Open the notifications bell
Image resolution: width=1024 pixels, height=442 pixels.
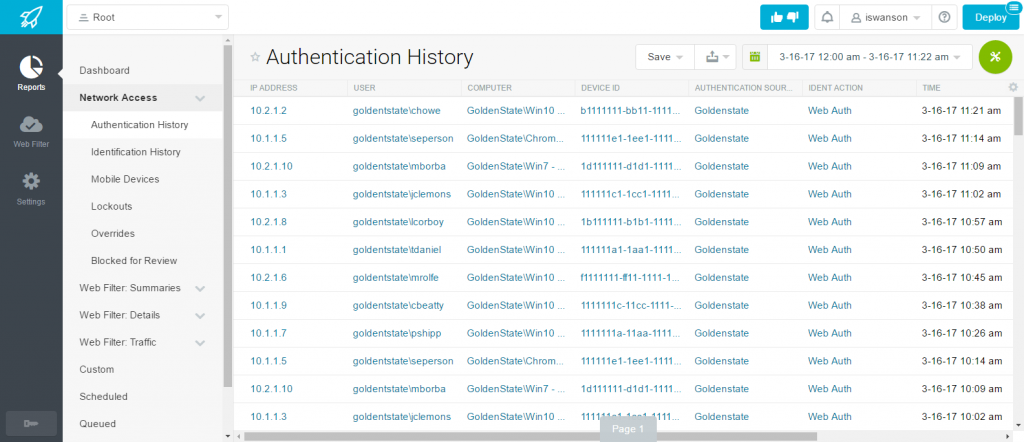pyautogui.click(x=827, y=18)
